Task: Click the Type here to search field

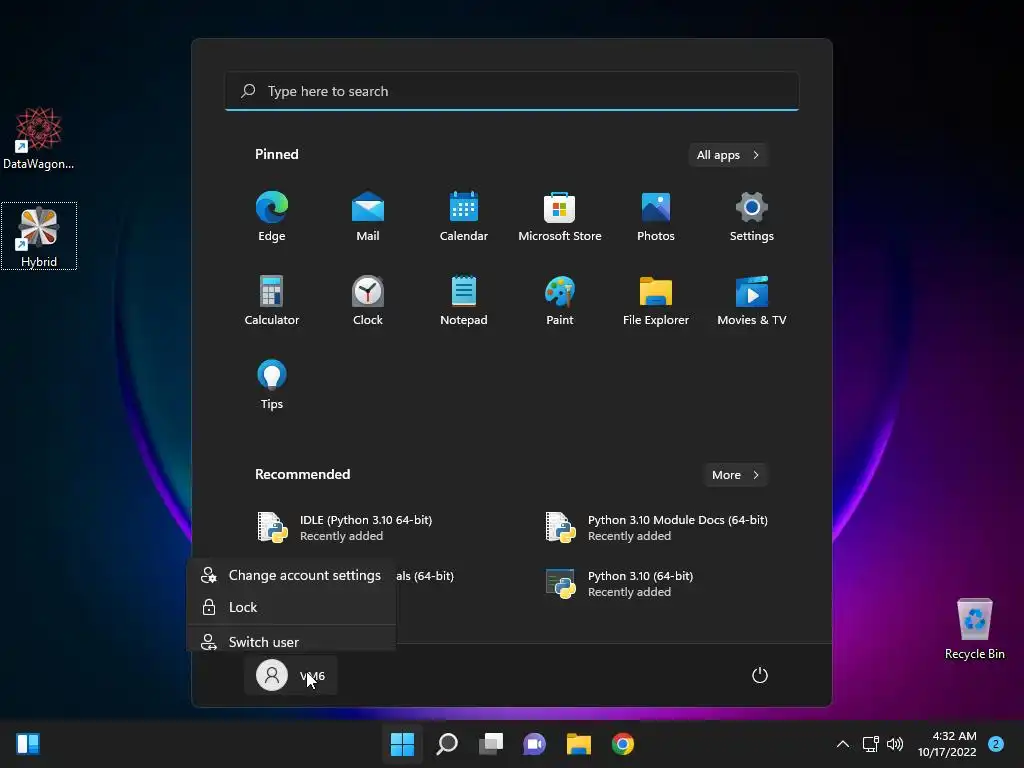Action: (x=512, y=91)
